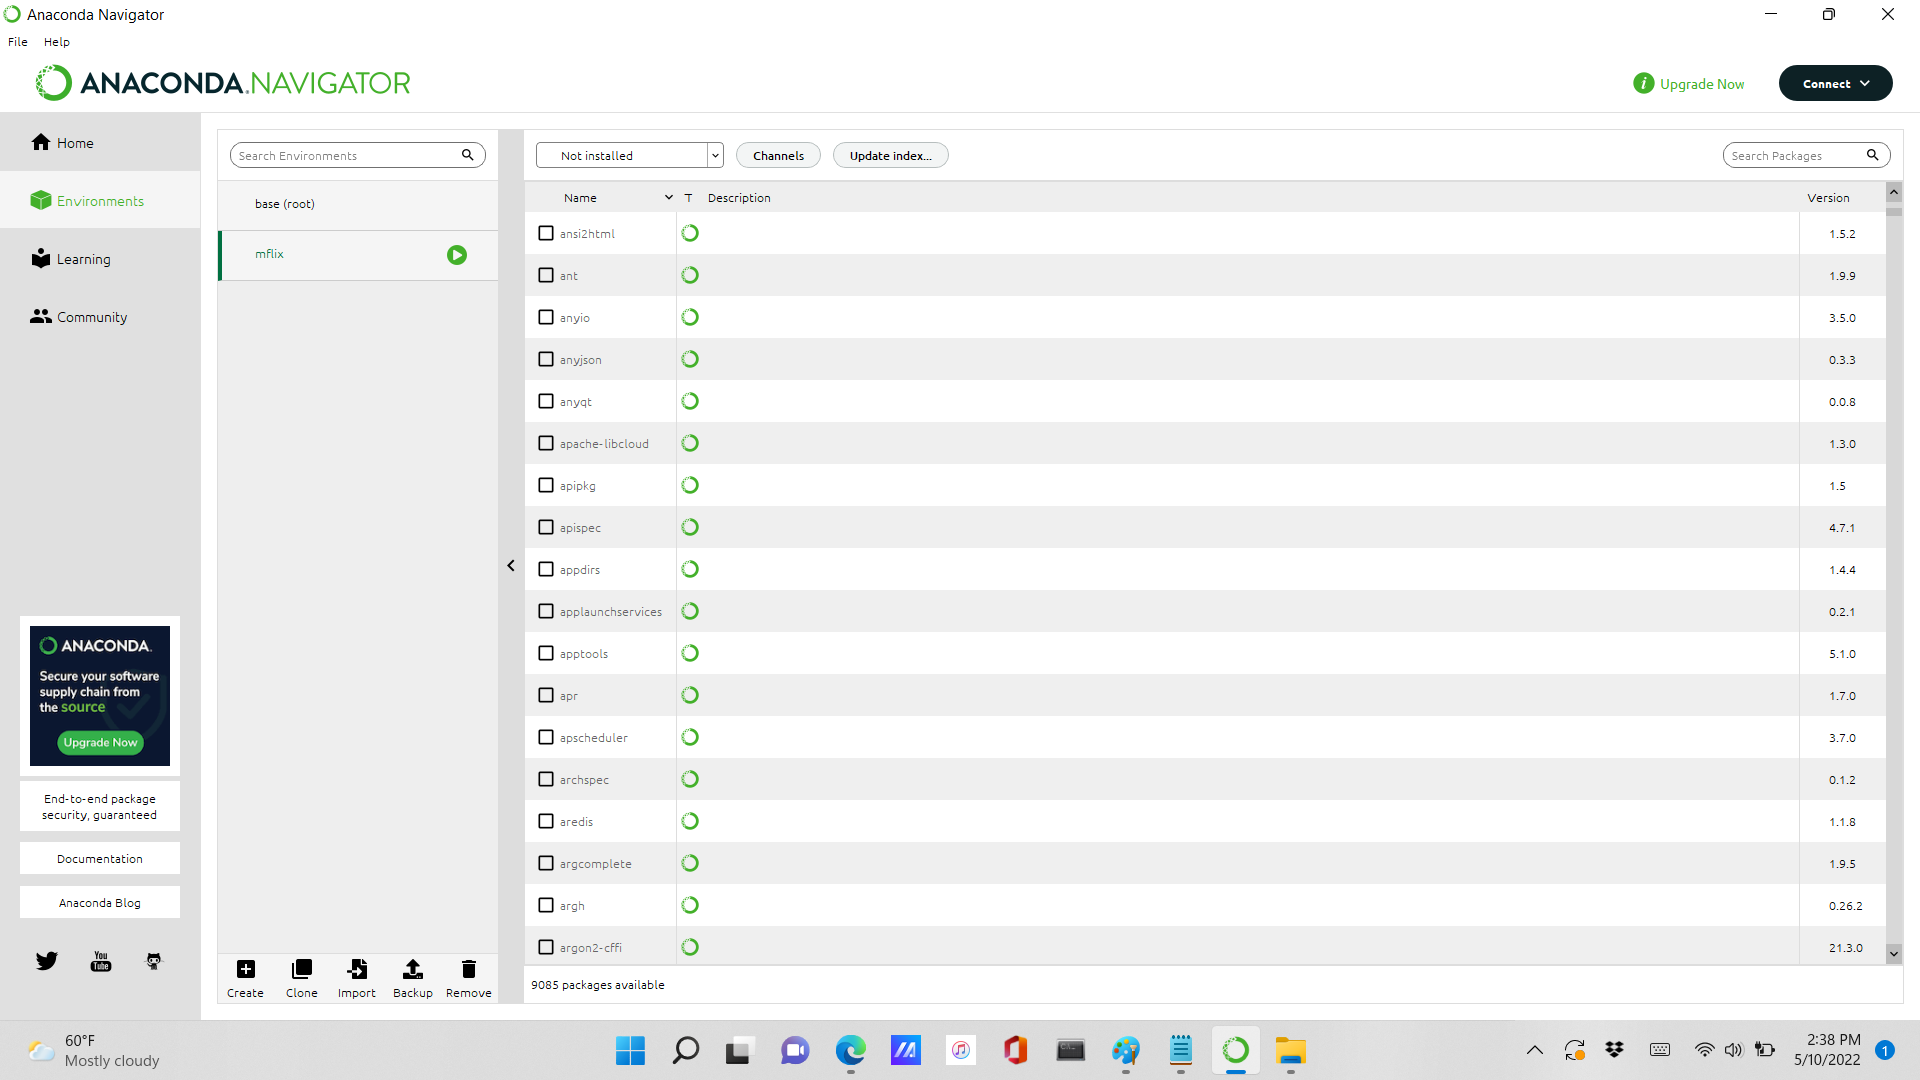This screenshot has height=1080, width=1920.
Task: Backup the current environment
Action: click(x=412, y=977)
